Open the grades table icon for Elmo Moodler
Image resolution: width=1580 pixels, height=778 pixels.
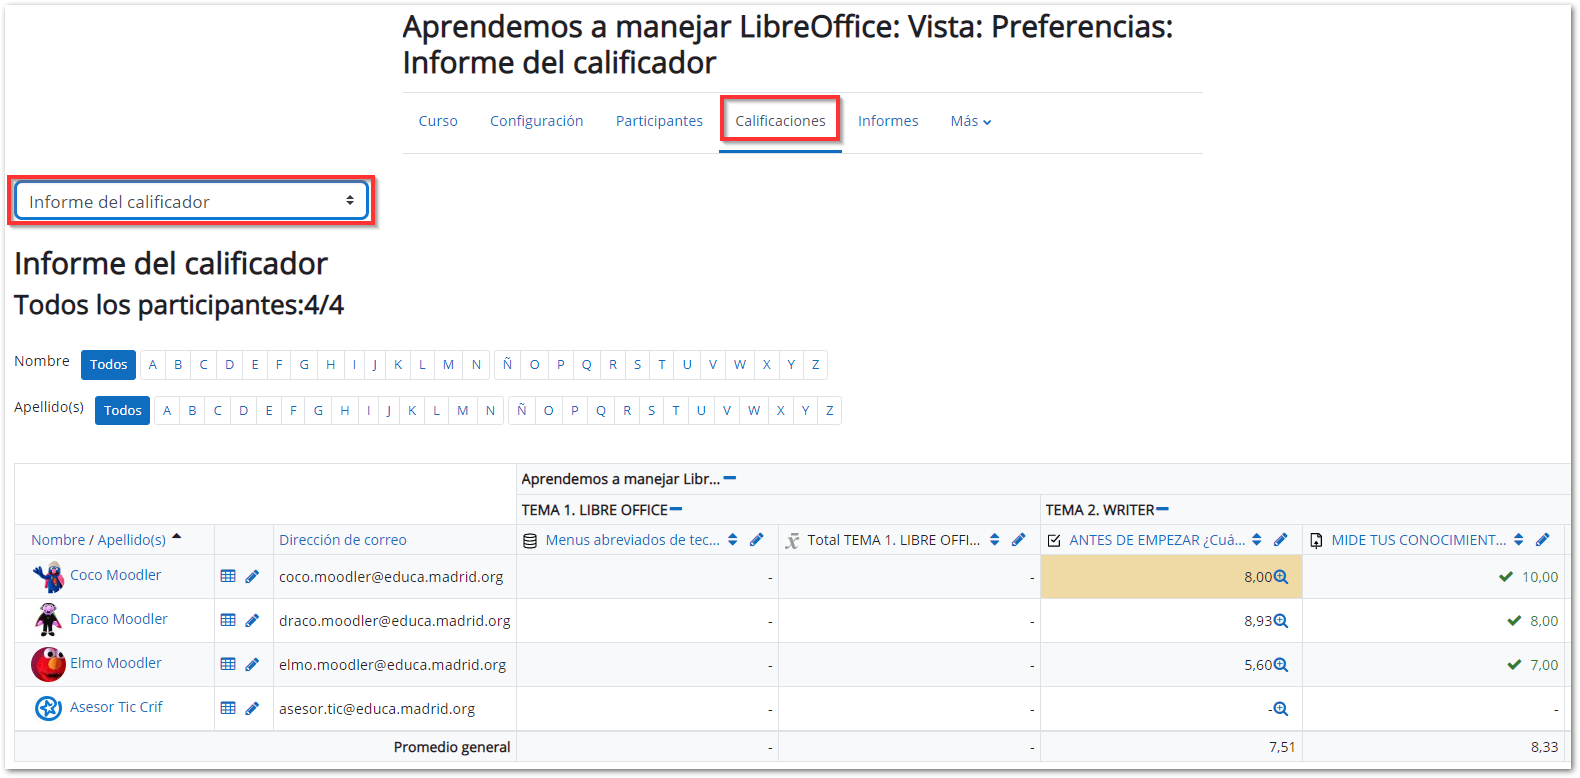228,664
